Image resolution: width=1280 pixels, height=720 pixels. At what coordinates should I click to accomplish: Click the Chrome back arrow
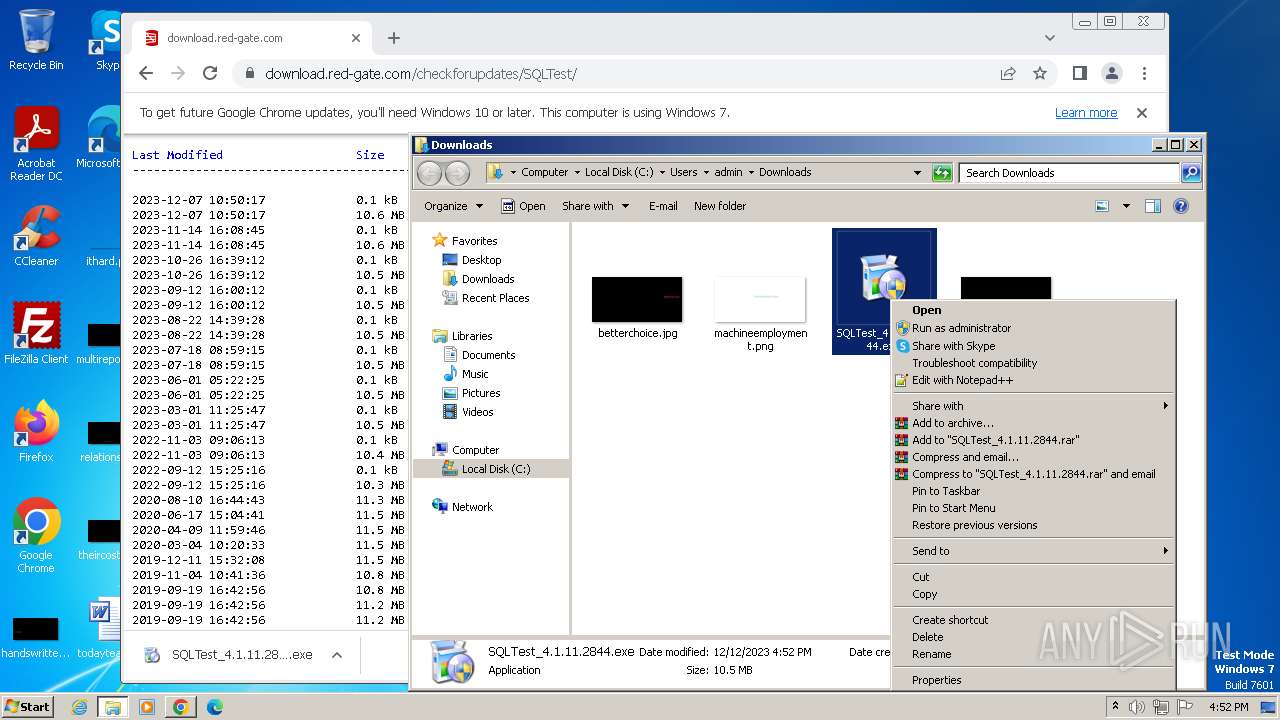[x=146, y=73]
